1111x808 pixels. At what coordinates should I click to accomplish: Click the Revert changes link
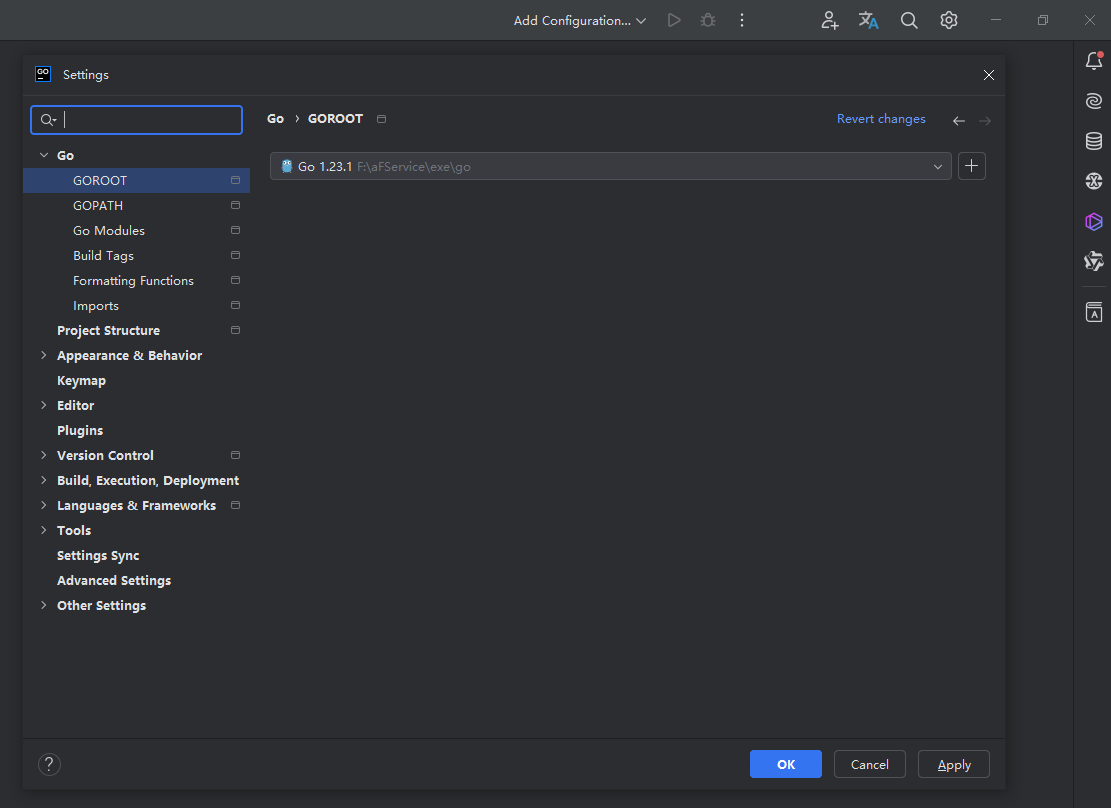[x=881, y=119]
